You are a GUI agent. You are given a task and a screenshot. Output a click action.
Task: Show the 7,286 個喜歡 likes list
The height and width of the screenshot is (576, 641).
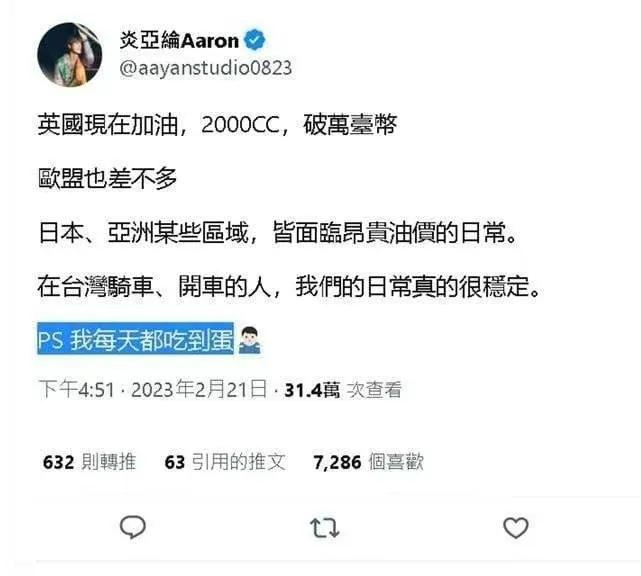(368, 462)
